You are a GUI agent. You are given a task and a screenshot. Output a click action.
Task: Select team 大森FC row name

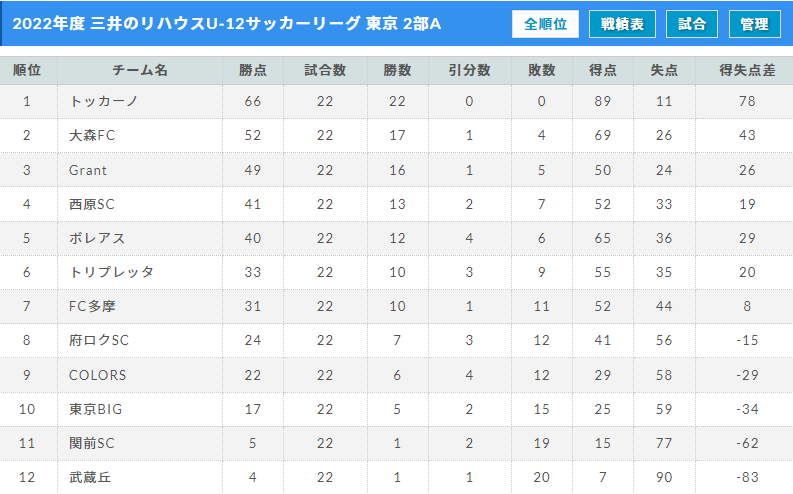point(92,135)
